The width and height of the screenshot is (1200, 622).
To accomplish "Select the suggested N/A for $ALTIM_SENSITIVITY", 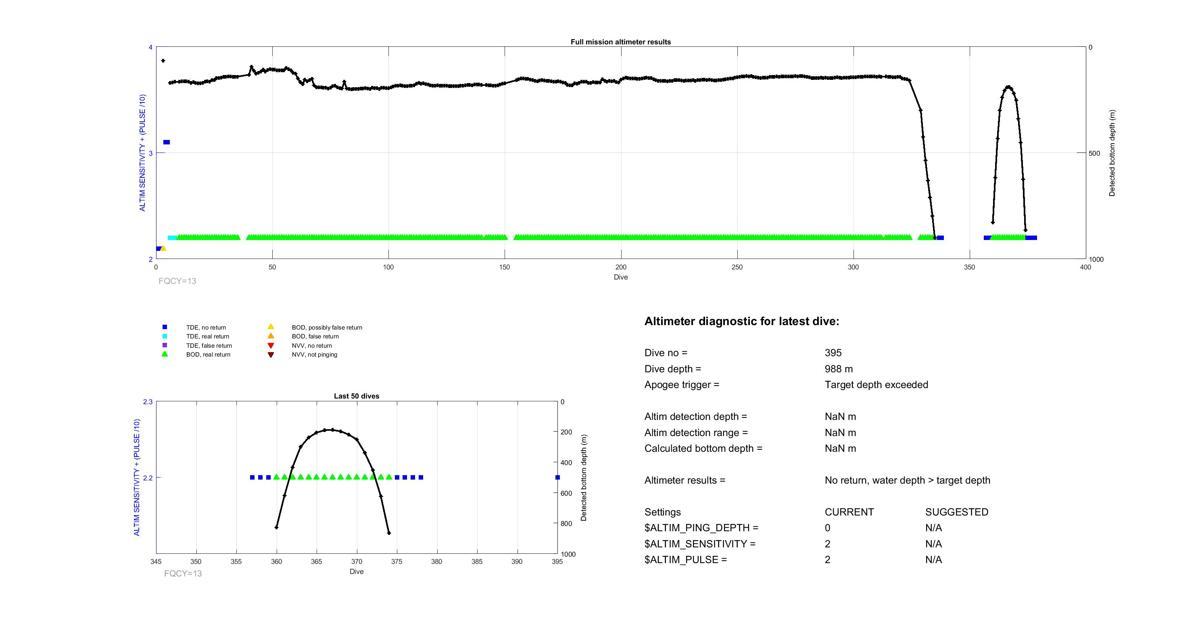I will point(934,544).
